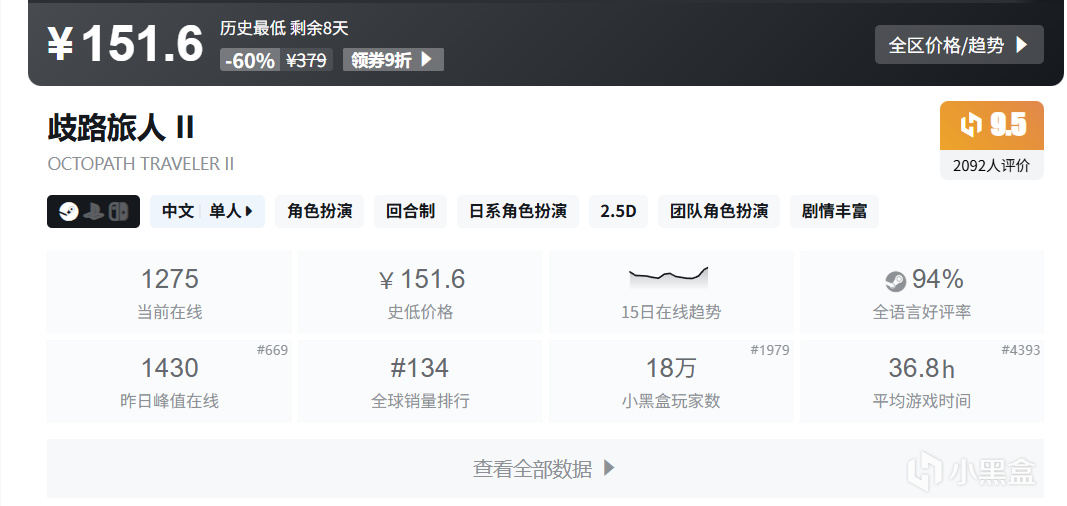The height and width of the screenshot is (506, 1067).
Task: Select the PlayStation platform icon
Action: (93, 212)
